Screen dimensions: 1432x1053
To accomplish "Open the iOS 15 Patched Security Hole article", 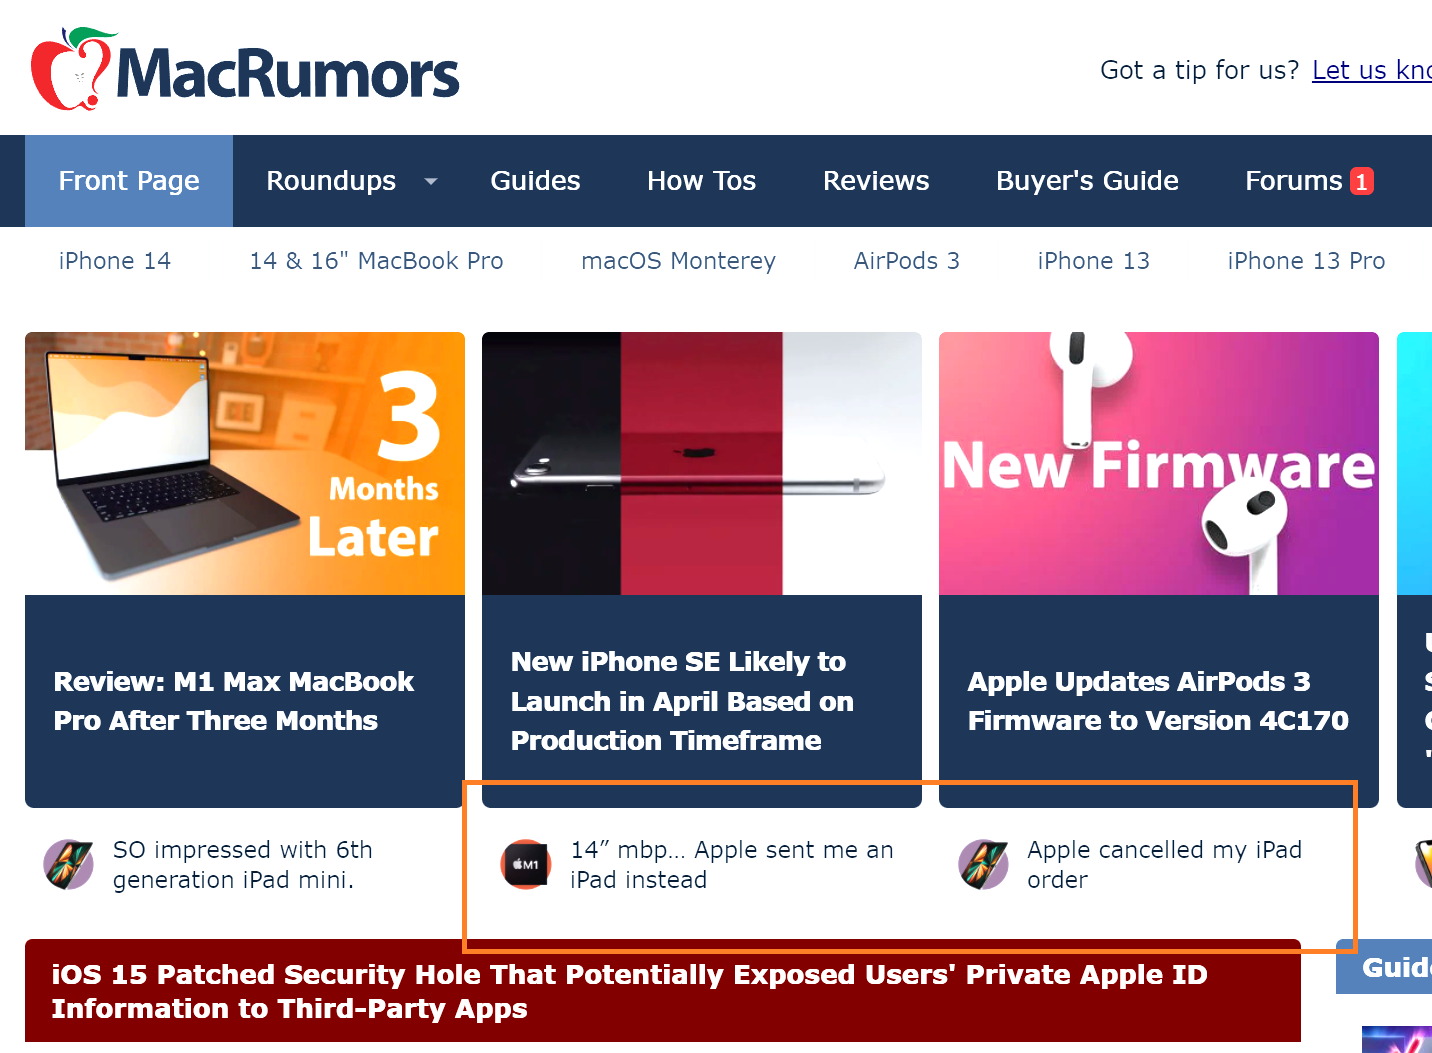I will [x=629, y=991].
